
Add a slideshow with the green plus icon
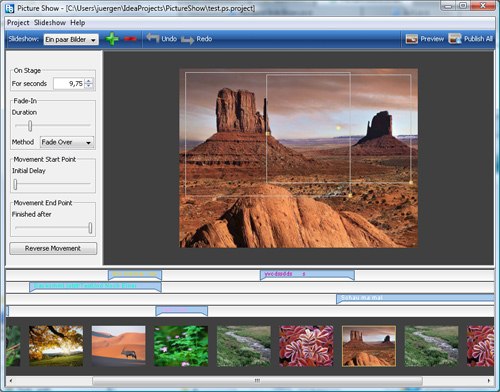tap(112, 39)
